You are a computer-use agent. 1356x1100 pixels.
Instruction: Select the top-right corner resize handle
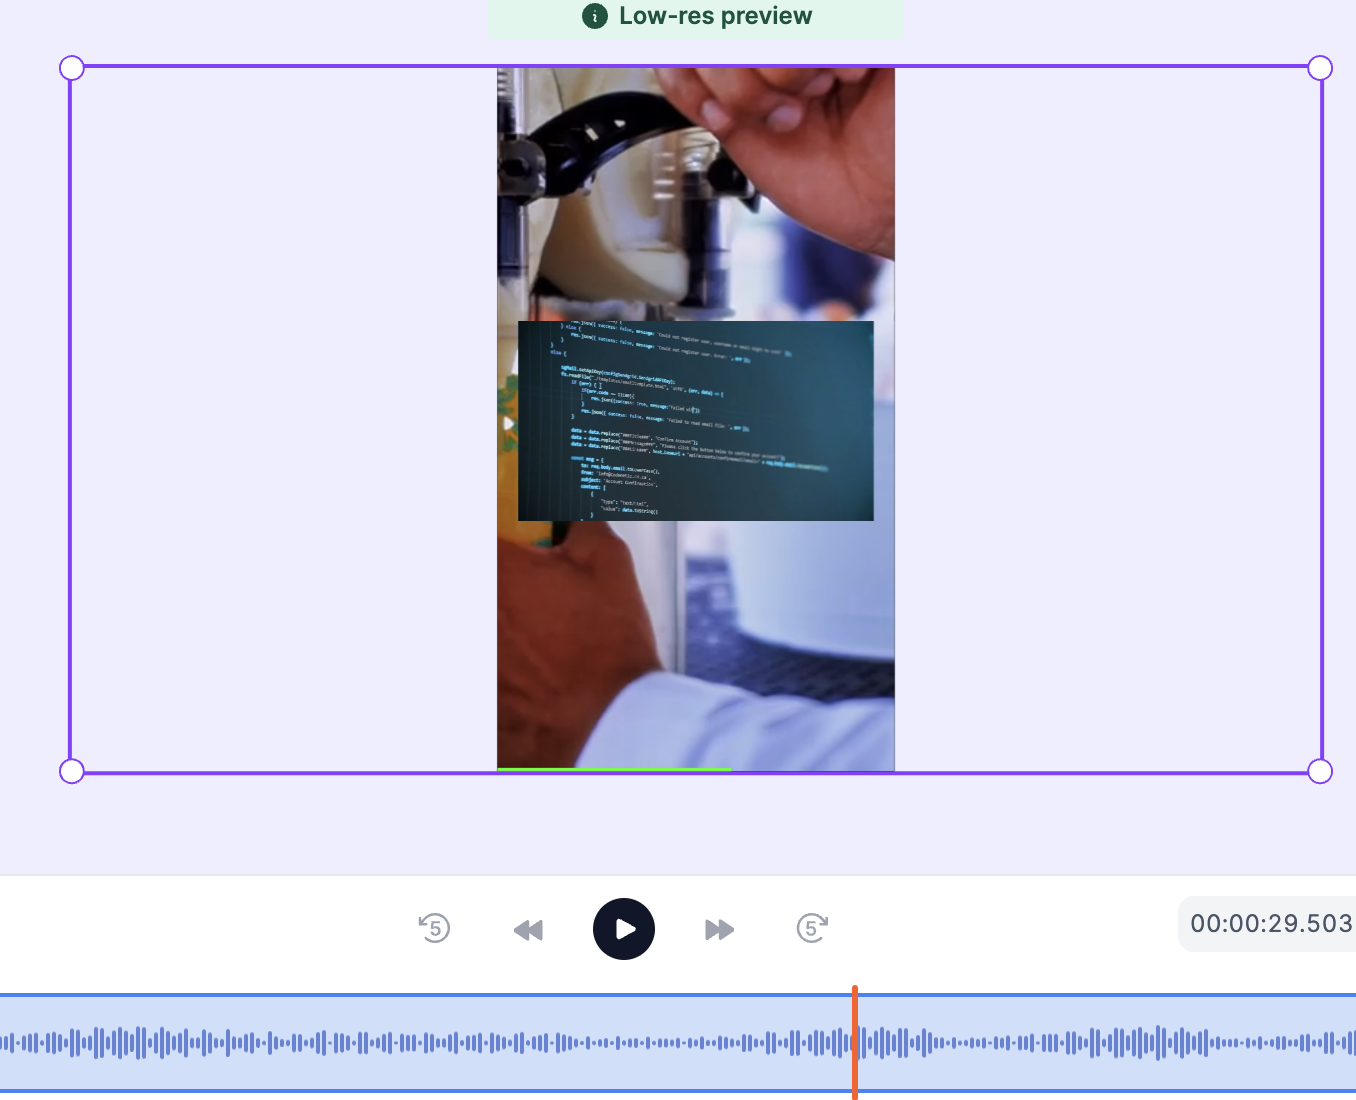point(1320,68)
